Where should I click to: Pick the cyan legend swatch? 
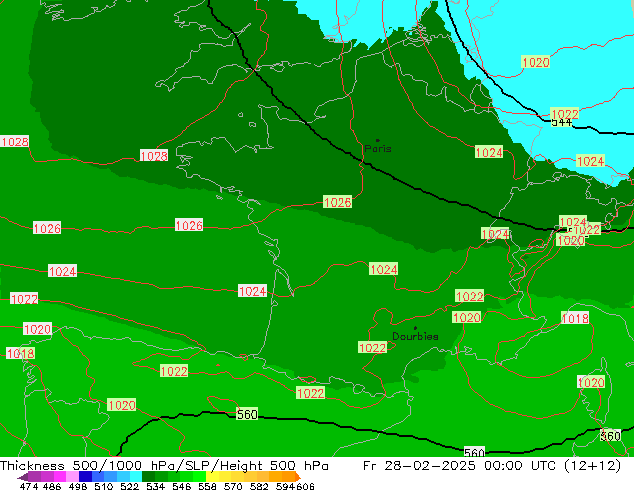tap(136, 476)
